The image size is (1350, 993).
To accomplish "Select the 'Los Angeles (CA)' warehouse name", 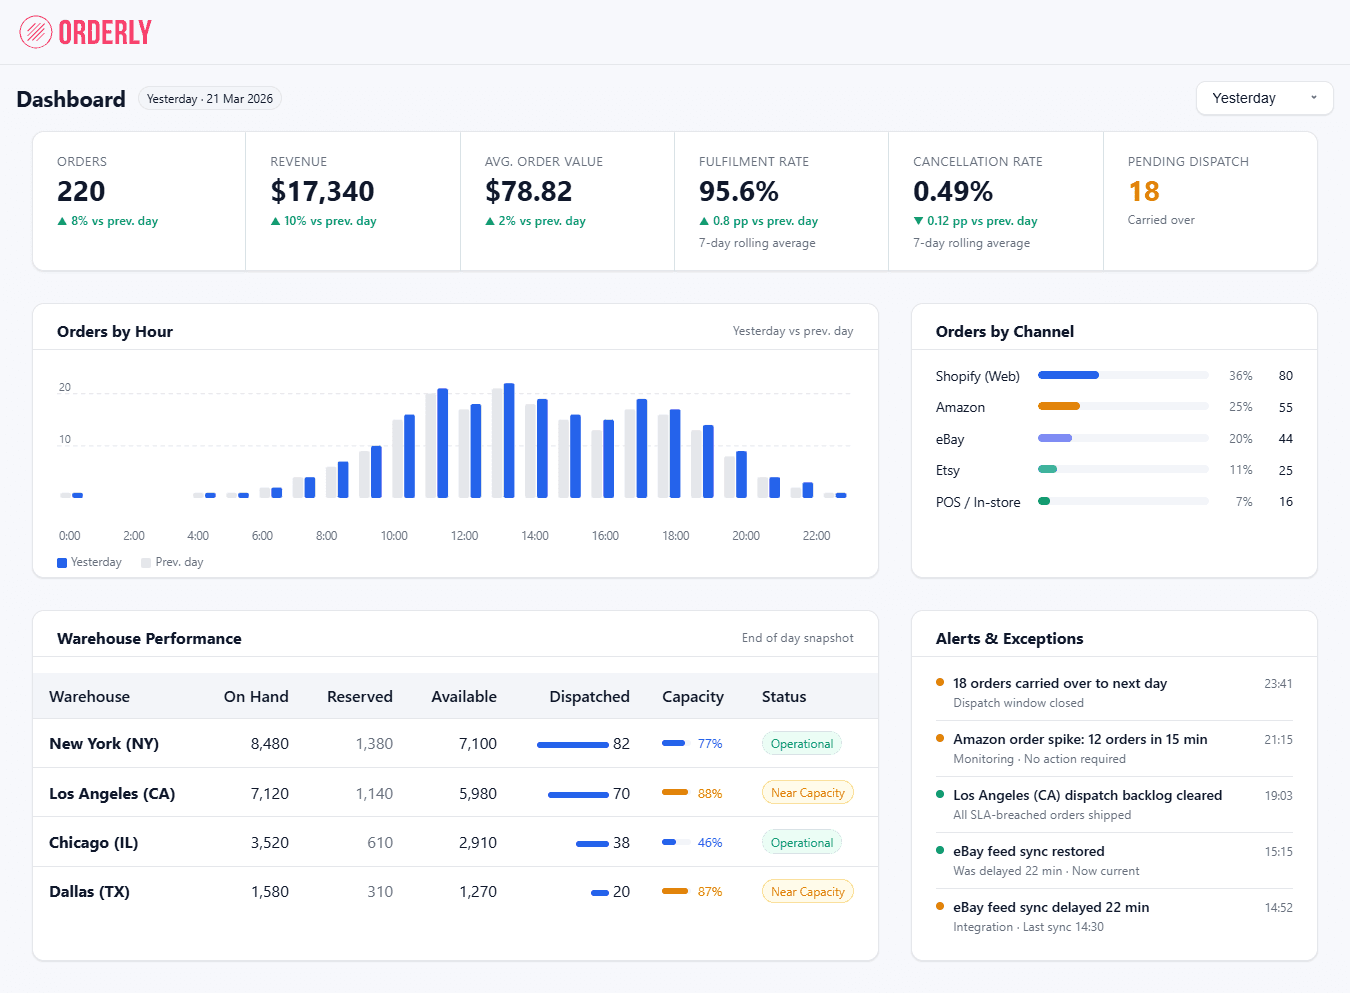I will (112, 794).
